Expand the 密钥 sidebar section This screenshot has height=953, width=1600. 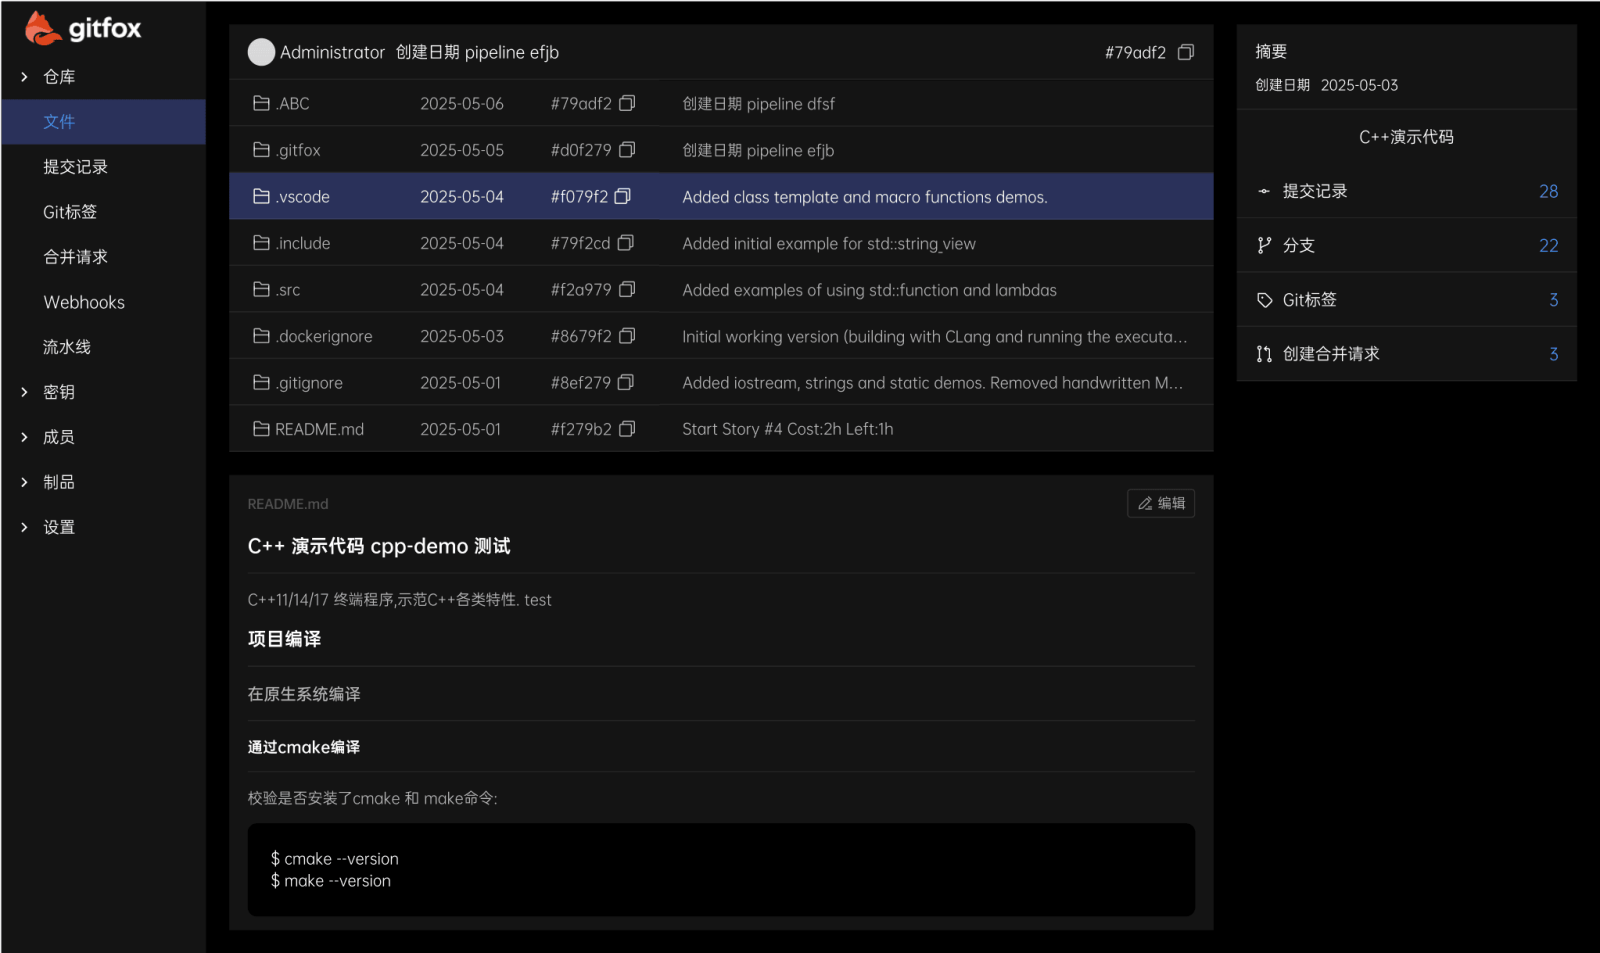(24, 392)
